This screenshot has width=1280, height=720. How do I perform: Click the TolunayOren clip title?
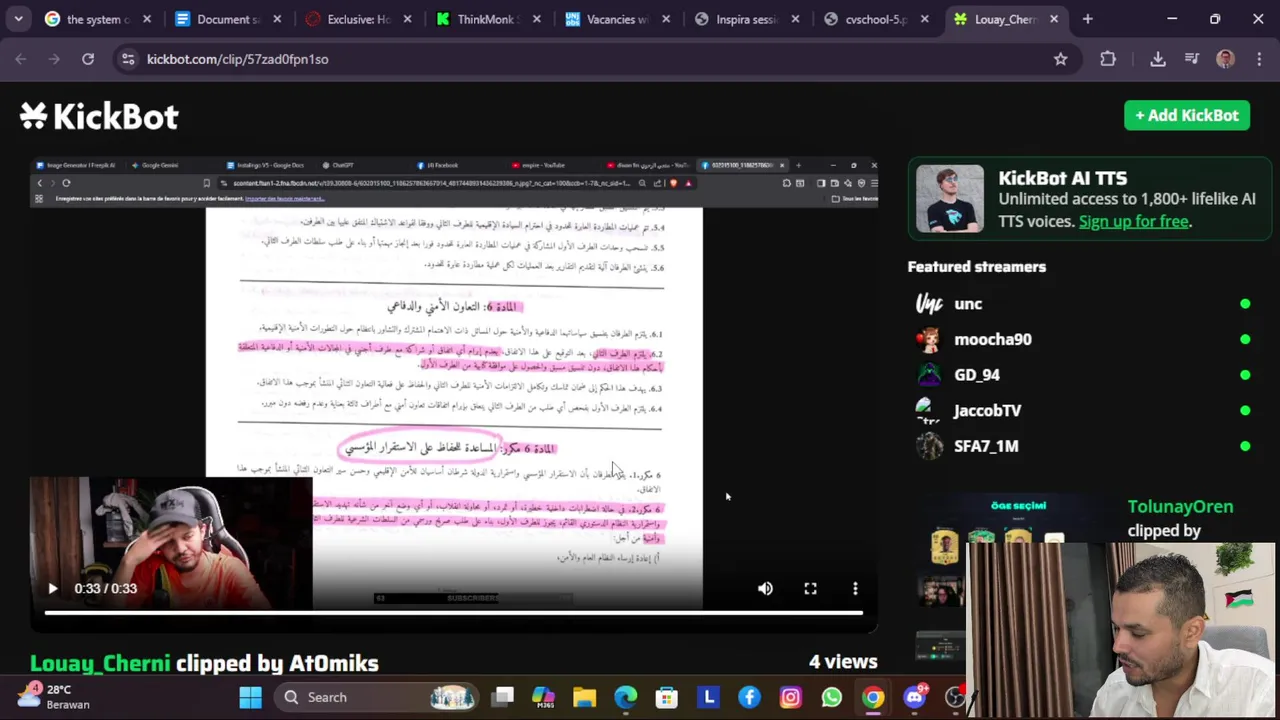pyautogui.click(x=1180, y=506)
